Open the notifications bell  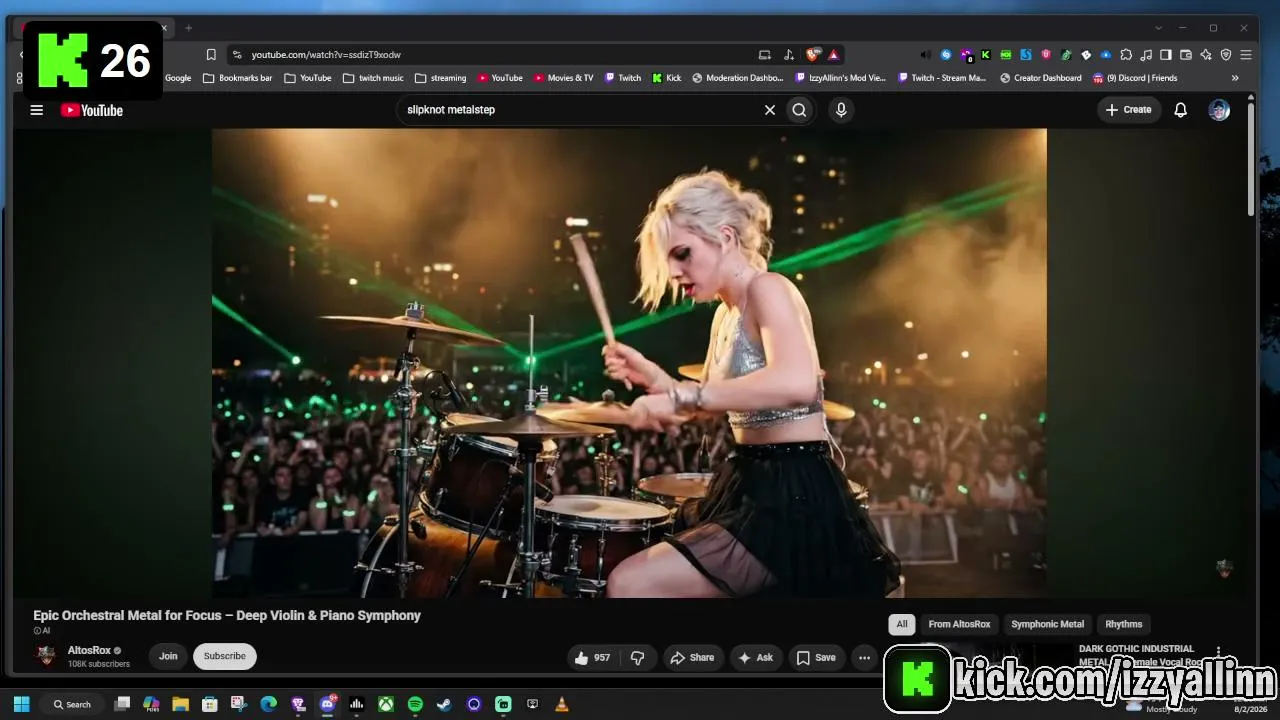click(1181, 110)
